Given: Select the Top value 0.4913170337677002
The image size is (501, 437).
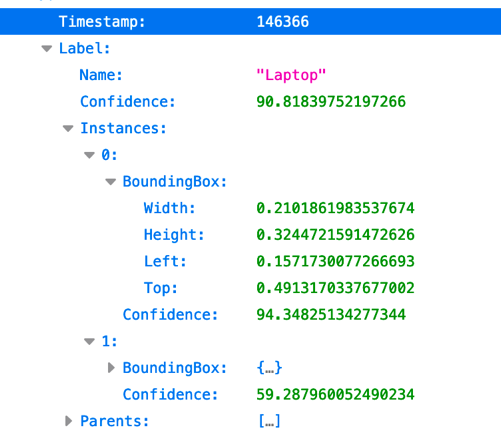Looking at the screenshot, I should tap(335, 288).
